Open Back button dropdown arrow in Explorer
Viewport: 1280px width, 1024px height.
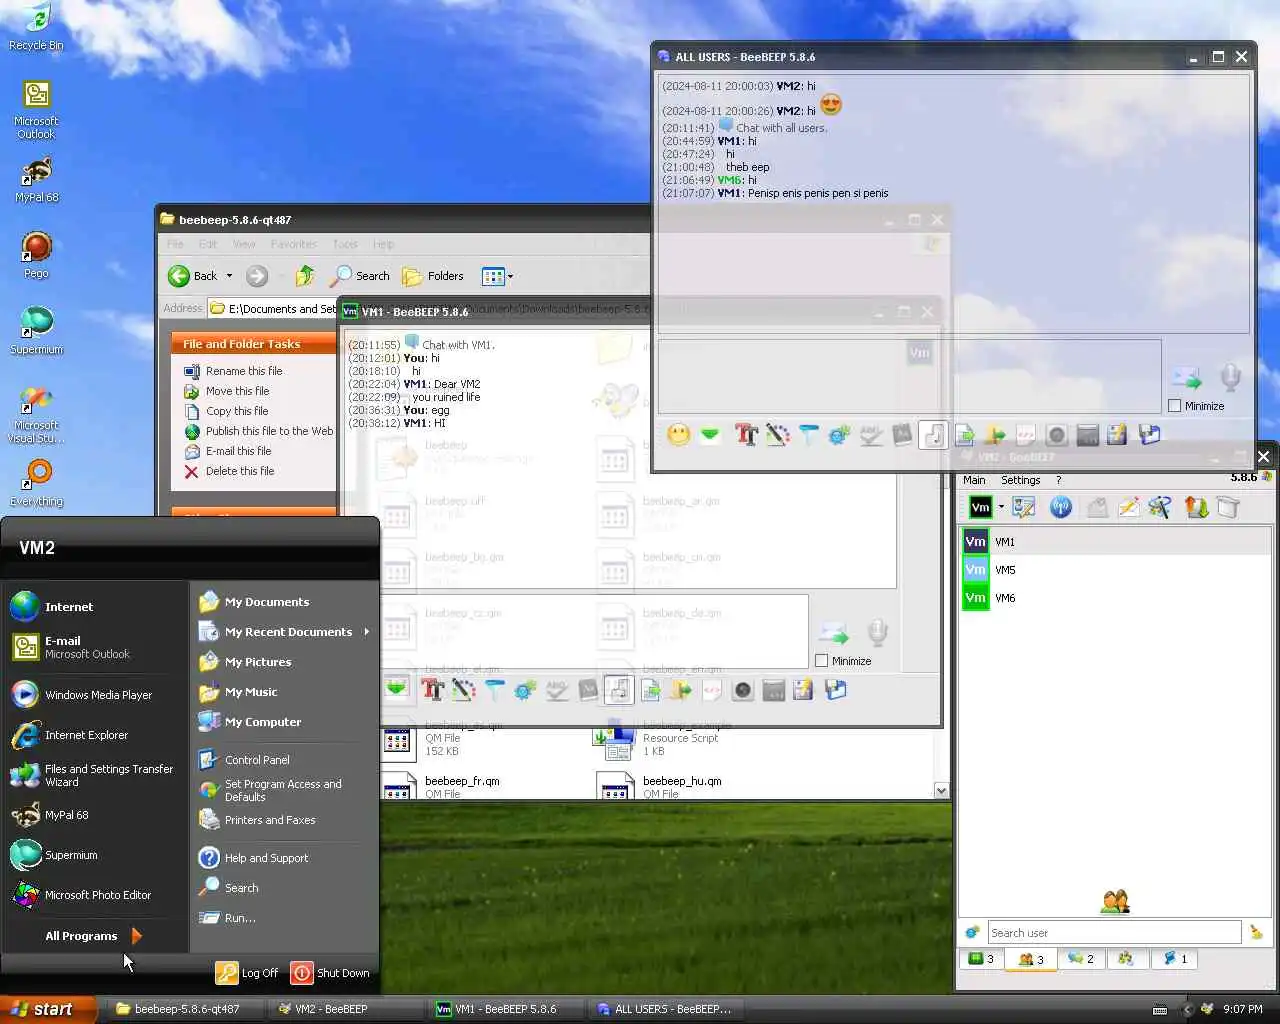click(x=229, y=276)
